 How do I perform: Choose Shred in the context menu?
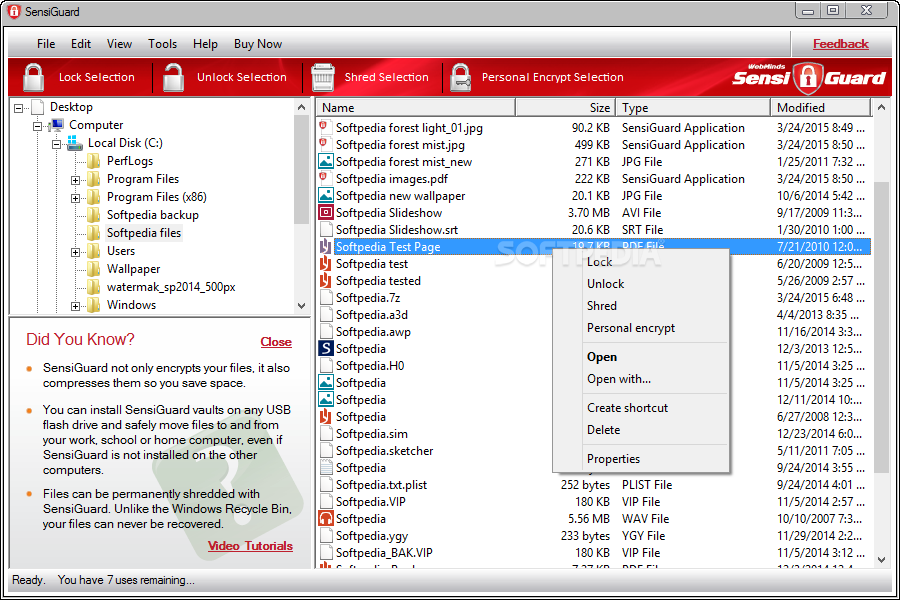641,306
